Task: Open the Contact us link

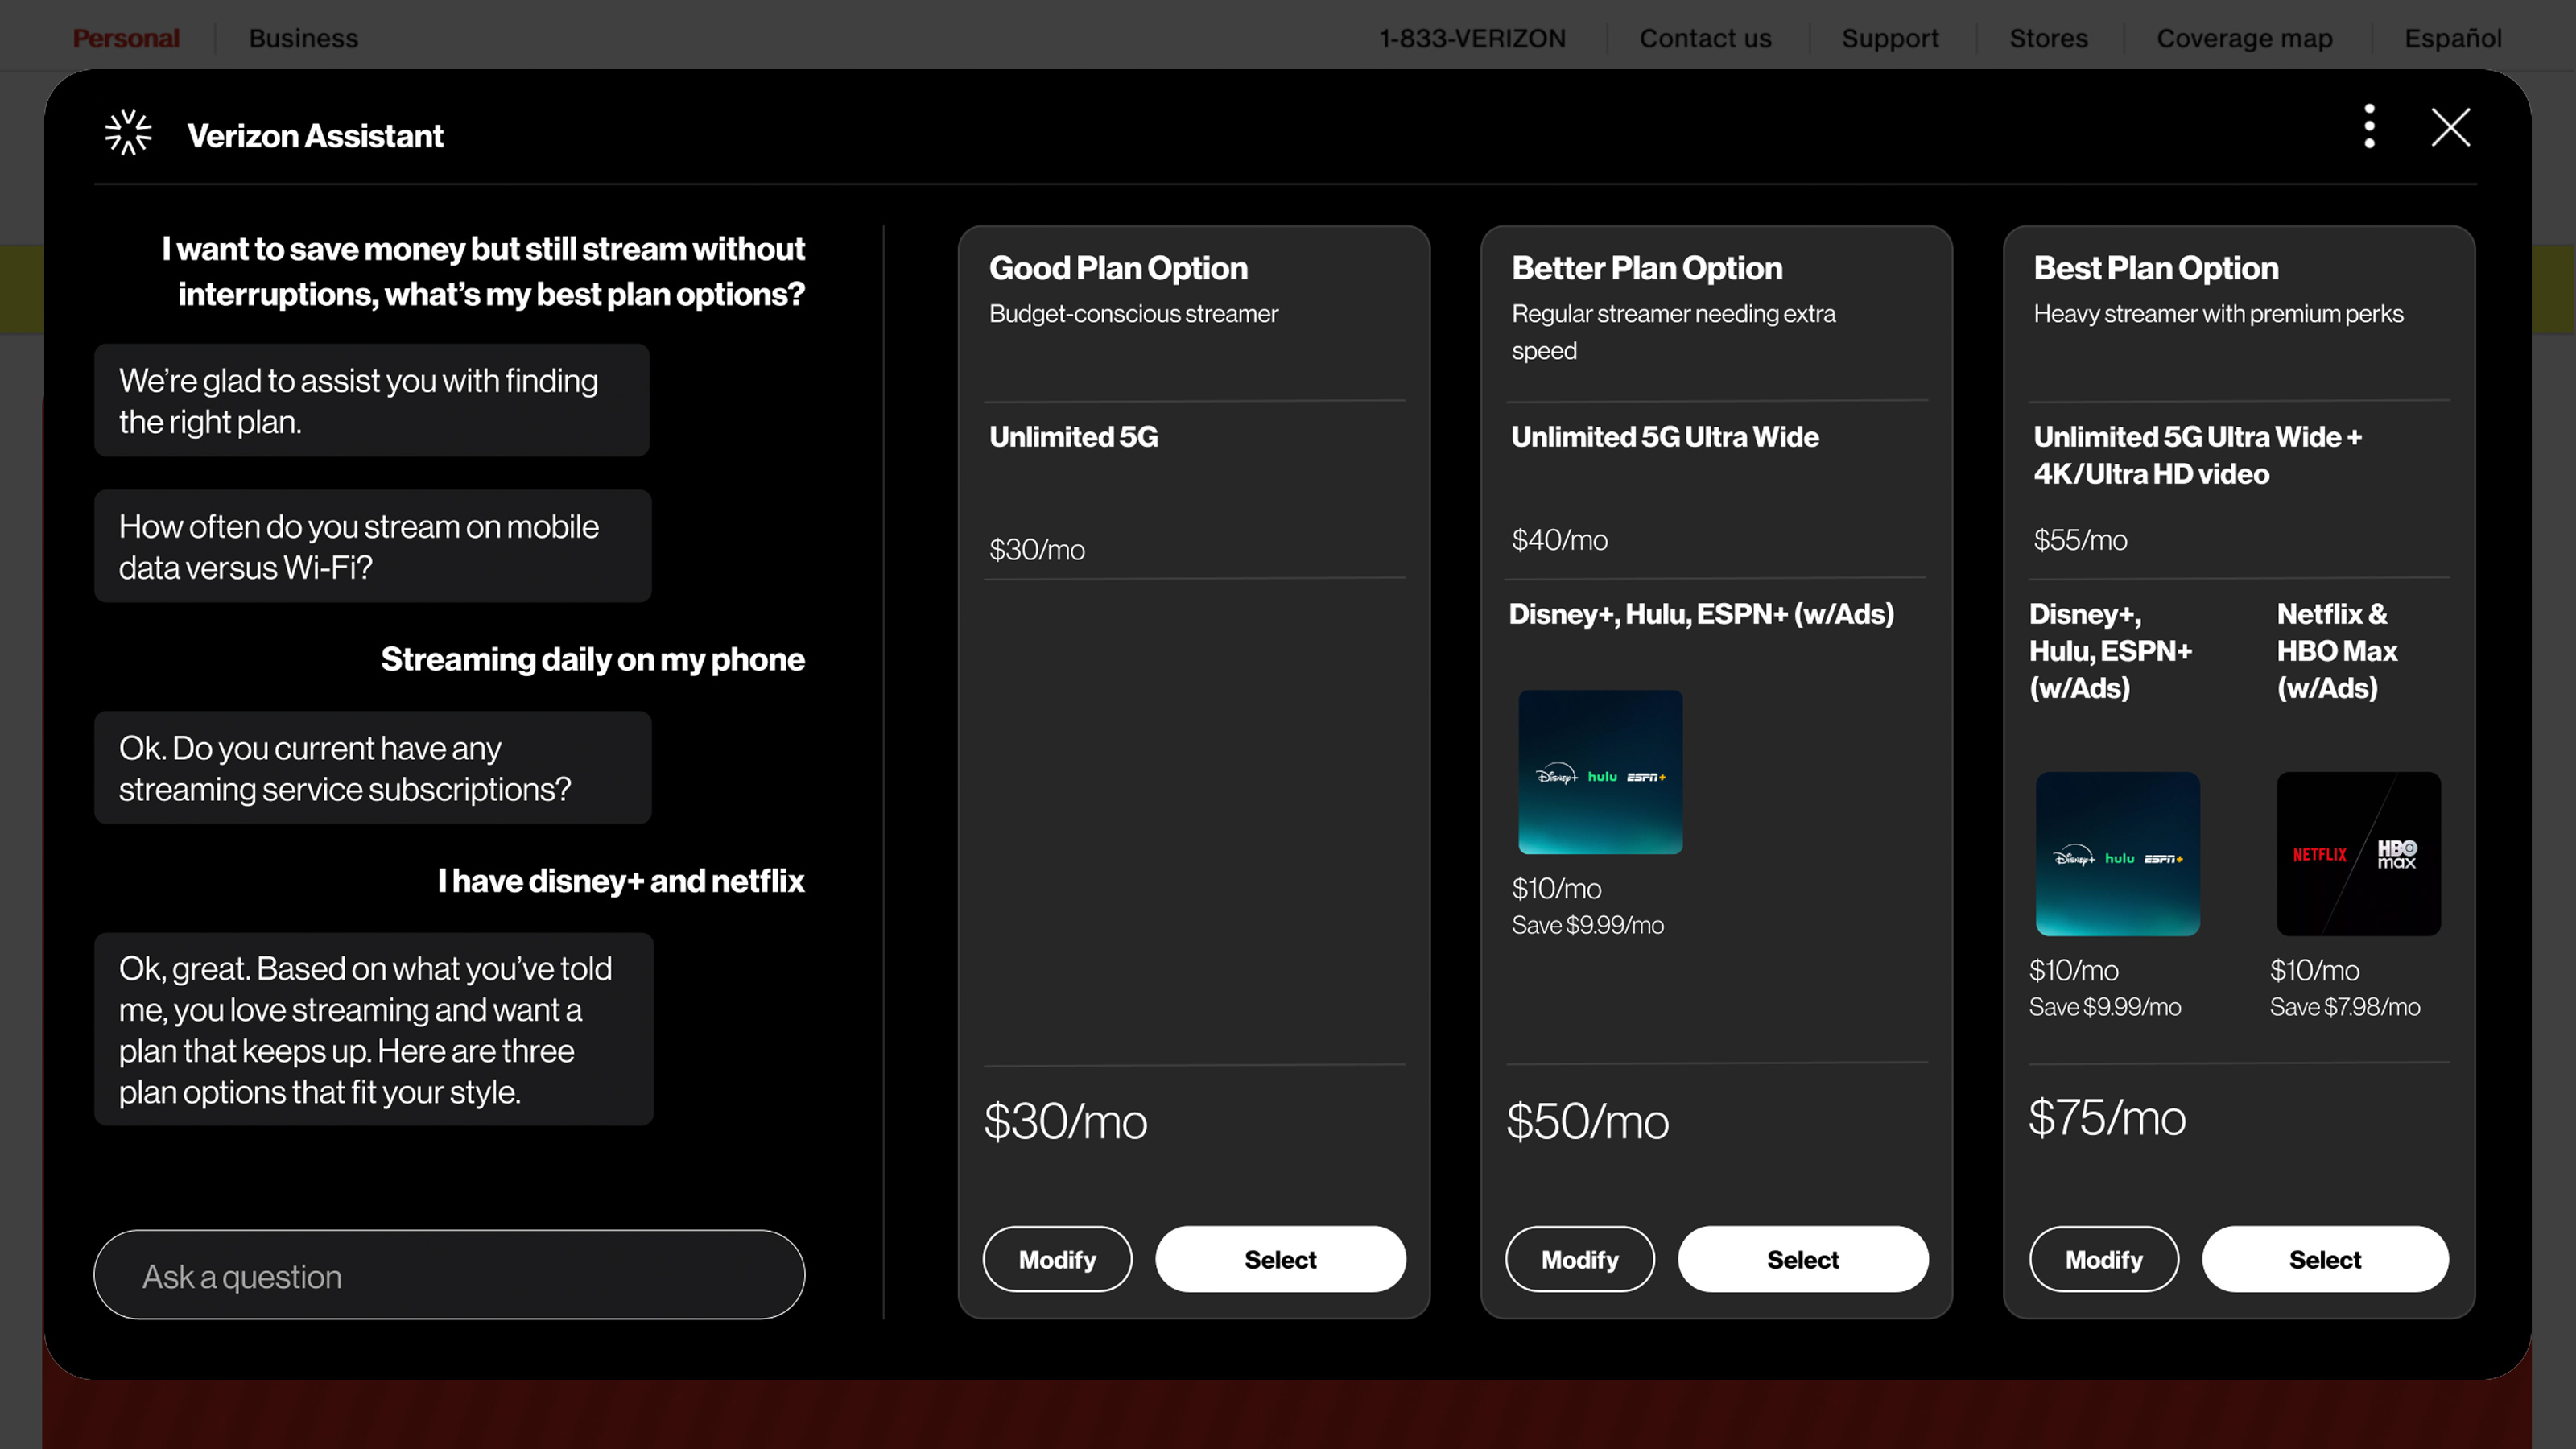Action: [x=1705, y=38]
